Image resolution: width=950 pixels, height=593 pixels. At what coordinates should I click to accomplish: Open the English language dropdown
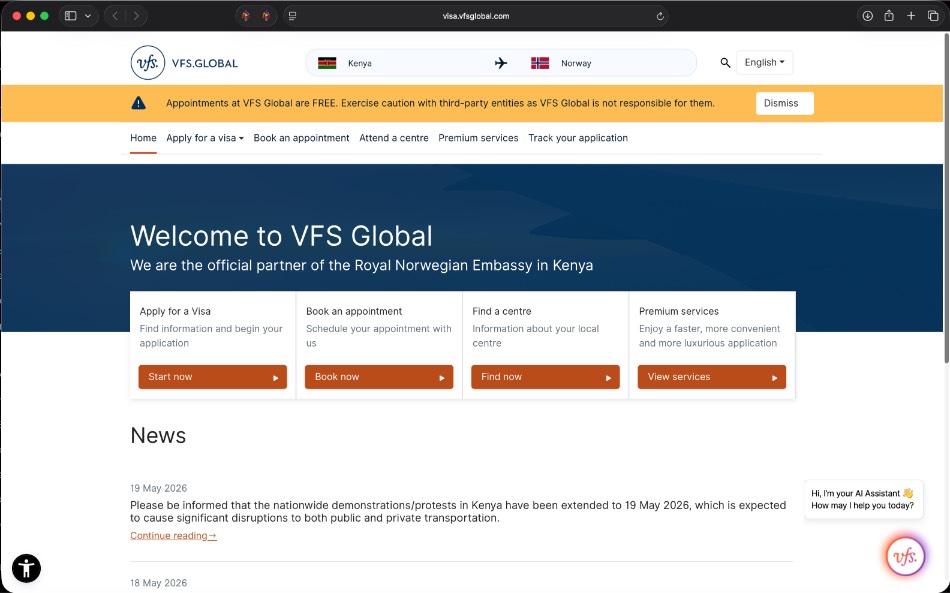click(764, 62)
